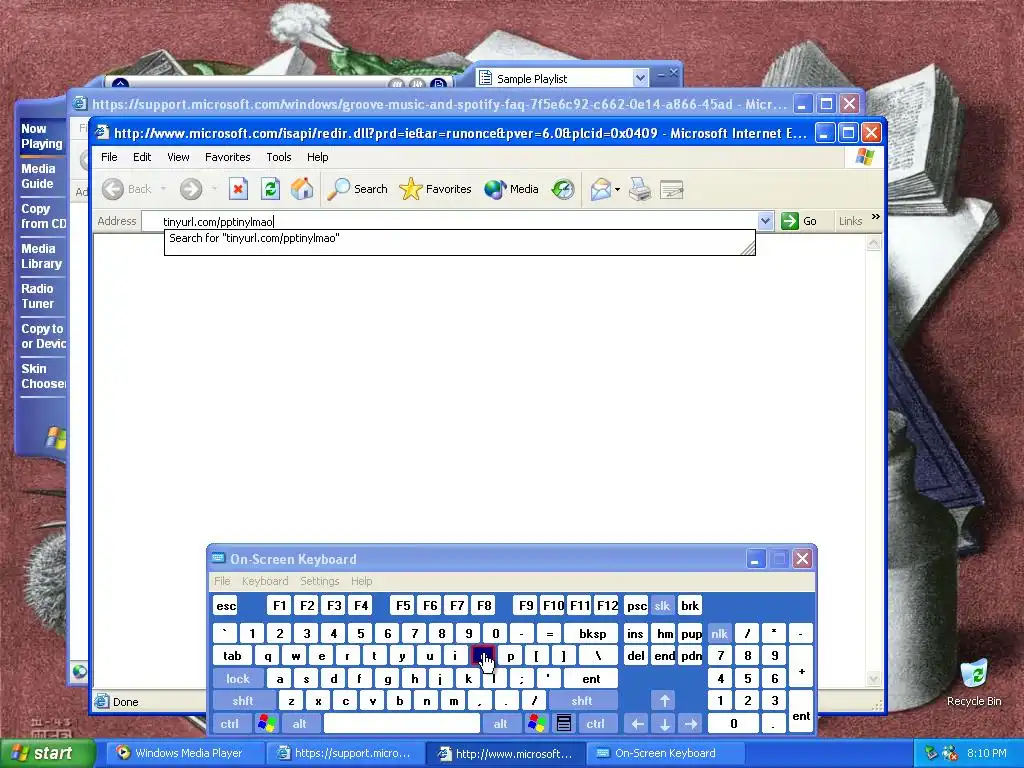Toggle the lock (caps lock) key
The image size is (1024, 768).
(x=238, y=679)
